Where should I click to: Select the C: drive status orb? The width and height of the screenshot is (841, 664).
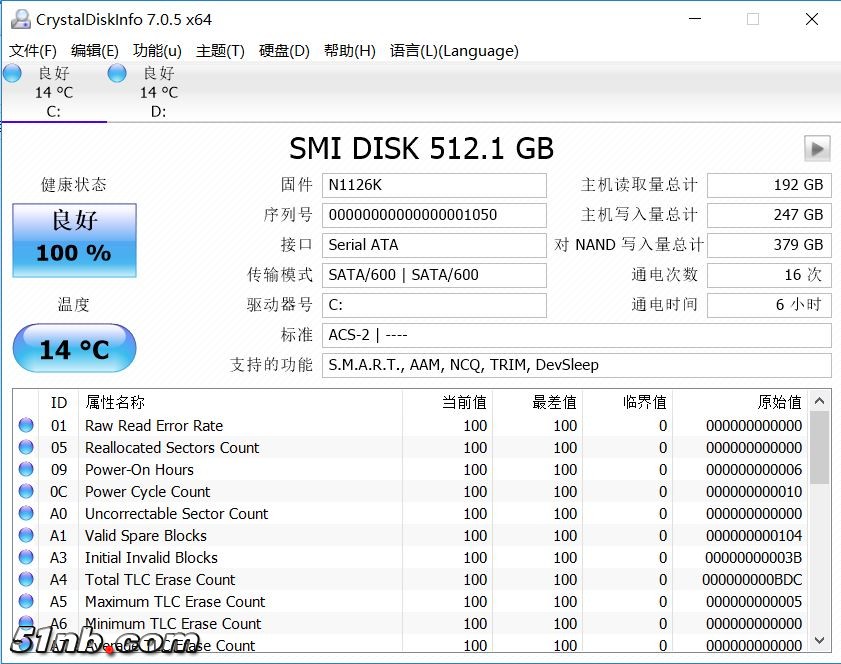12,73
